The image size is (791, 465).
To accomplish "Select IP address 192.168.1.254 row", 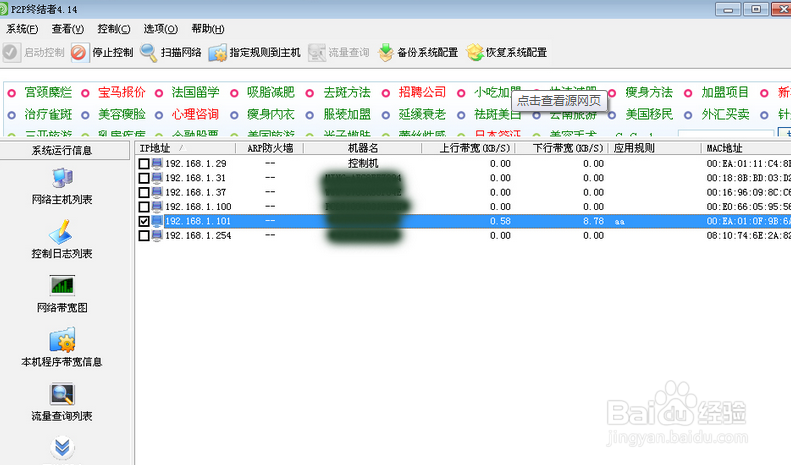I will pos(198,236).
